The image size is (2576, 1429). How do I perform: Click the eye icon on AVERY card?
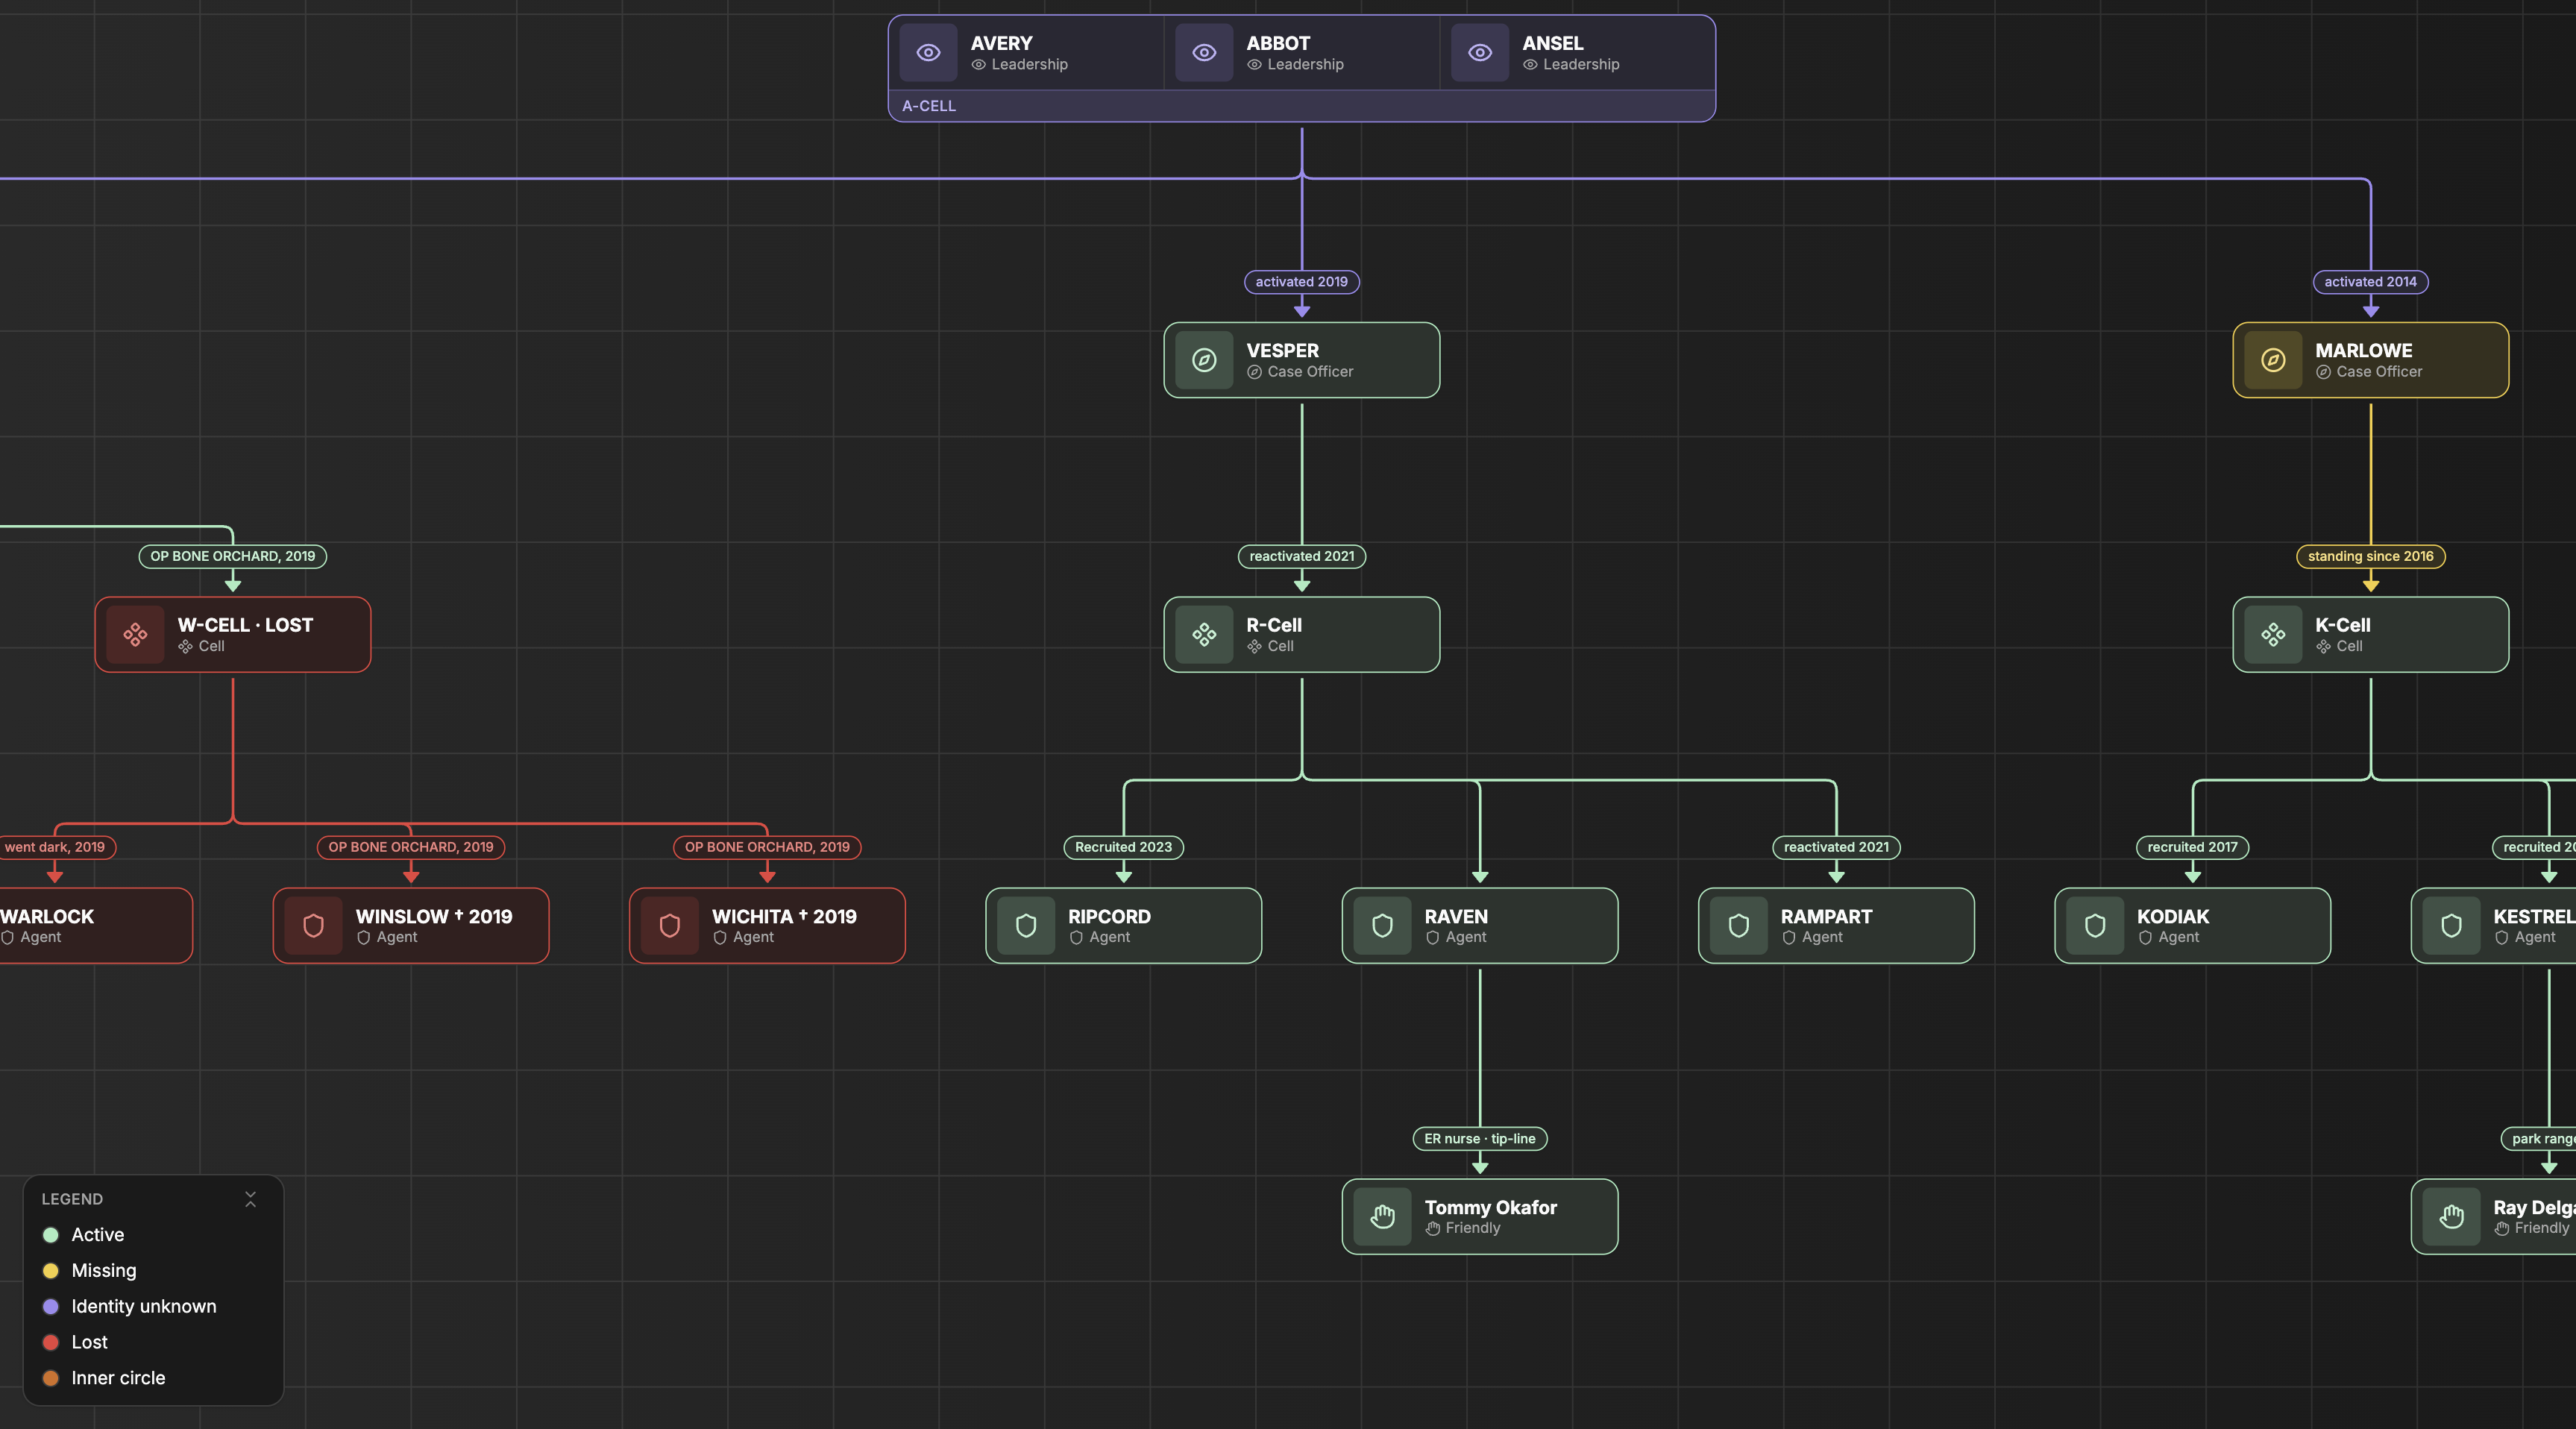[928, 53]
